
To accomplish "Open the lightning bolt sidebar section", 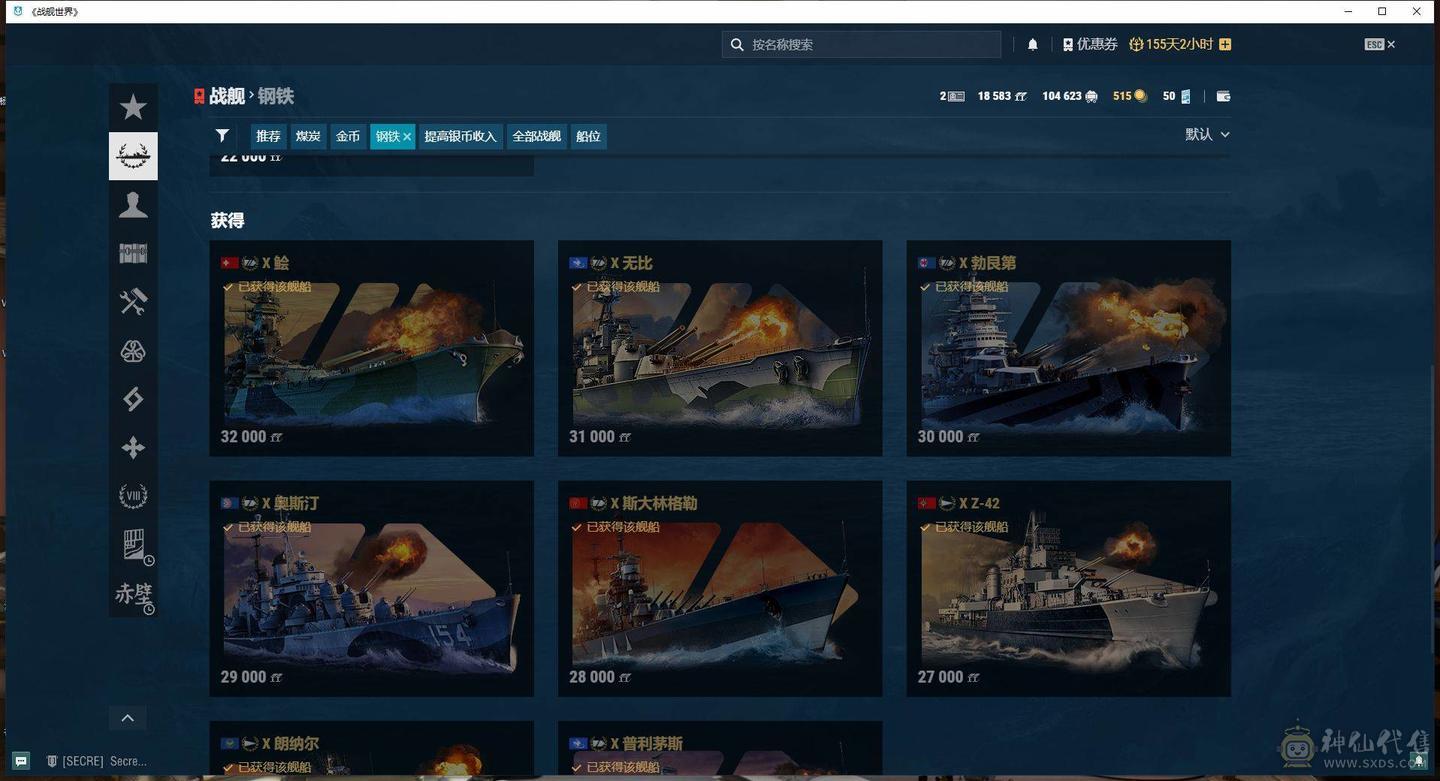I will tap(133, 399).
